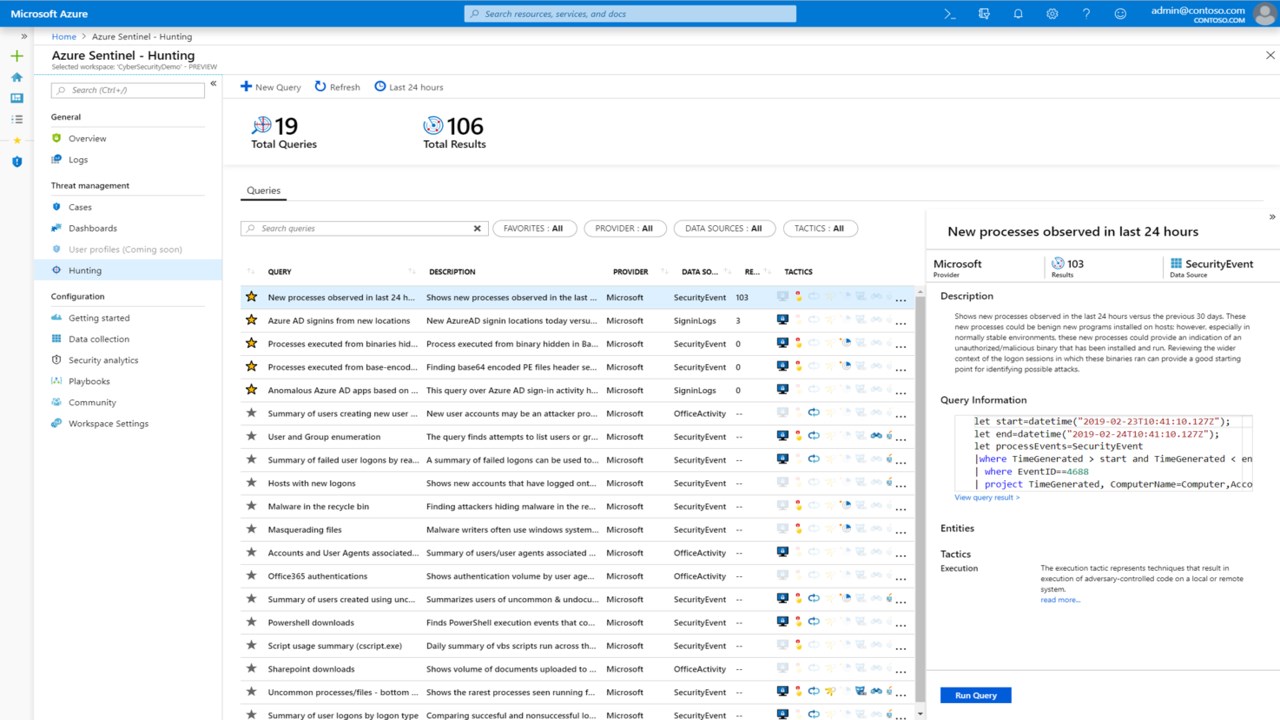Open Community under Configuration

click(x=92, y=402)
